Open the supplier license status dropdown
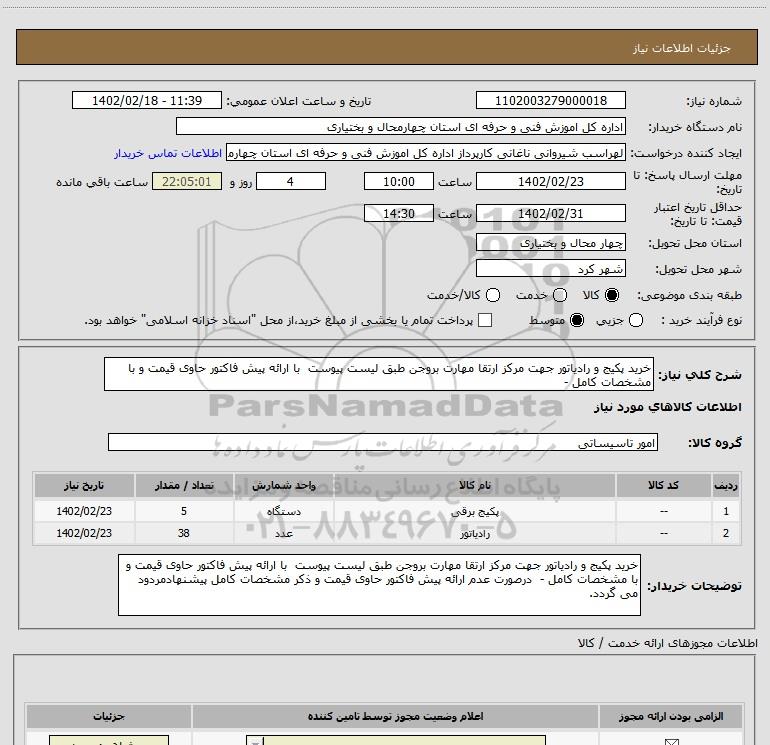 click(396, 740)
